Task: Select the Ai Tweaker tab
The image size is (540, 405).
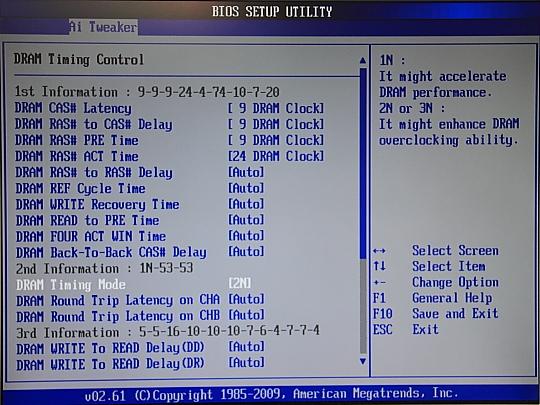Action: (x=103, y=27)
